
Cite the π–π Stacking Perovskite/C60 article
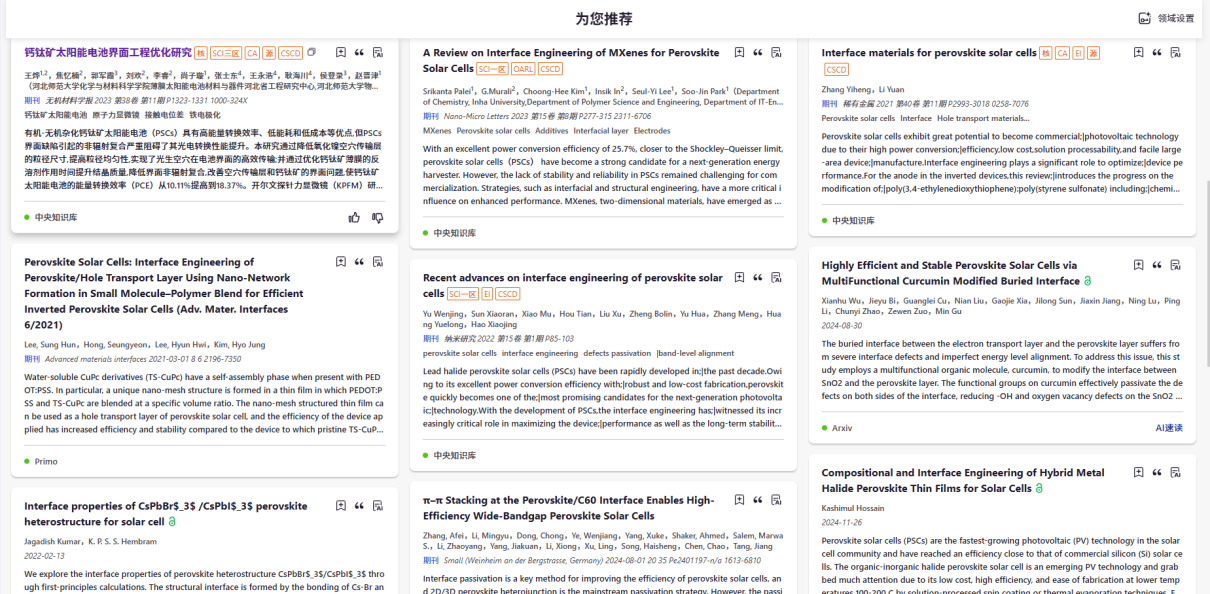(x=758, y=500)
